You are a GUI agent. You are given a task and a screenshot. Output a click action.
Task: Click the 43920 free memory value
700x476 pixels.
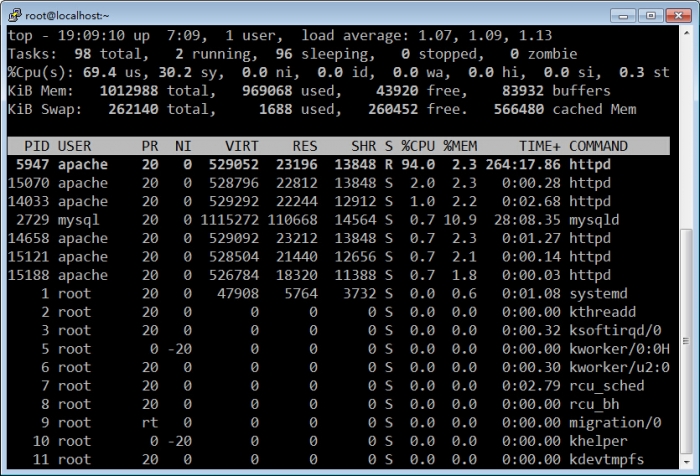pos(397,91)
